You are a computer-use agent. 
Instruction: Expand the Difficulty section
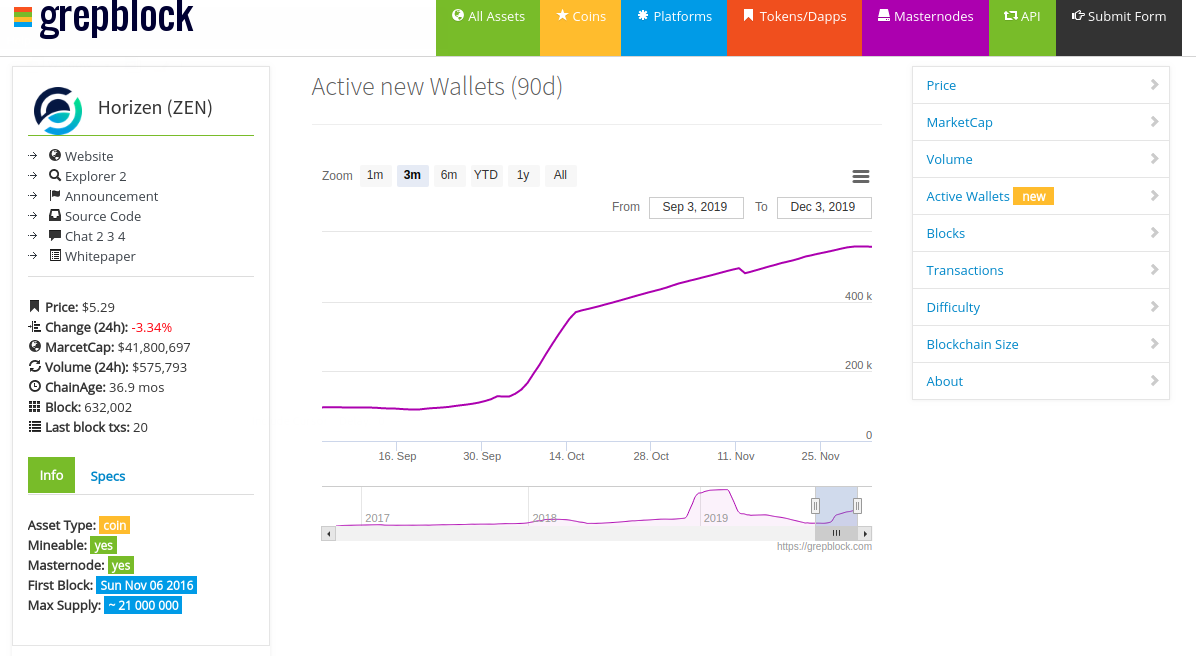point(1040,307)
